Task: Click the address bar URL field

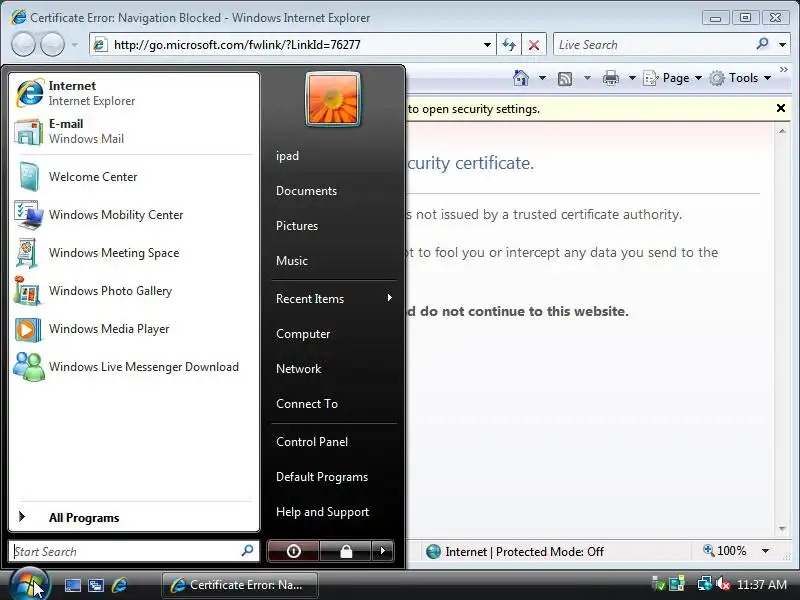Action: (x=286, y=44)
